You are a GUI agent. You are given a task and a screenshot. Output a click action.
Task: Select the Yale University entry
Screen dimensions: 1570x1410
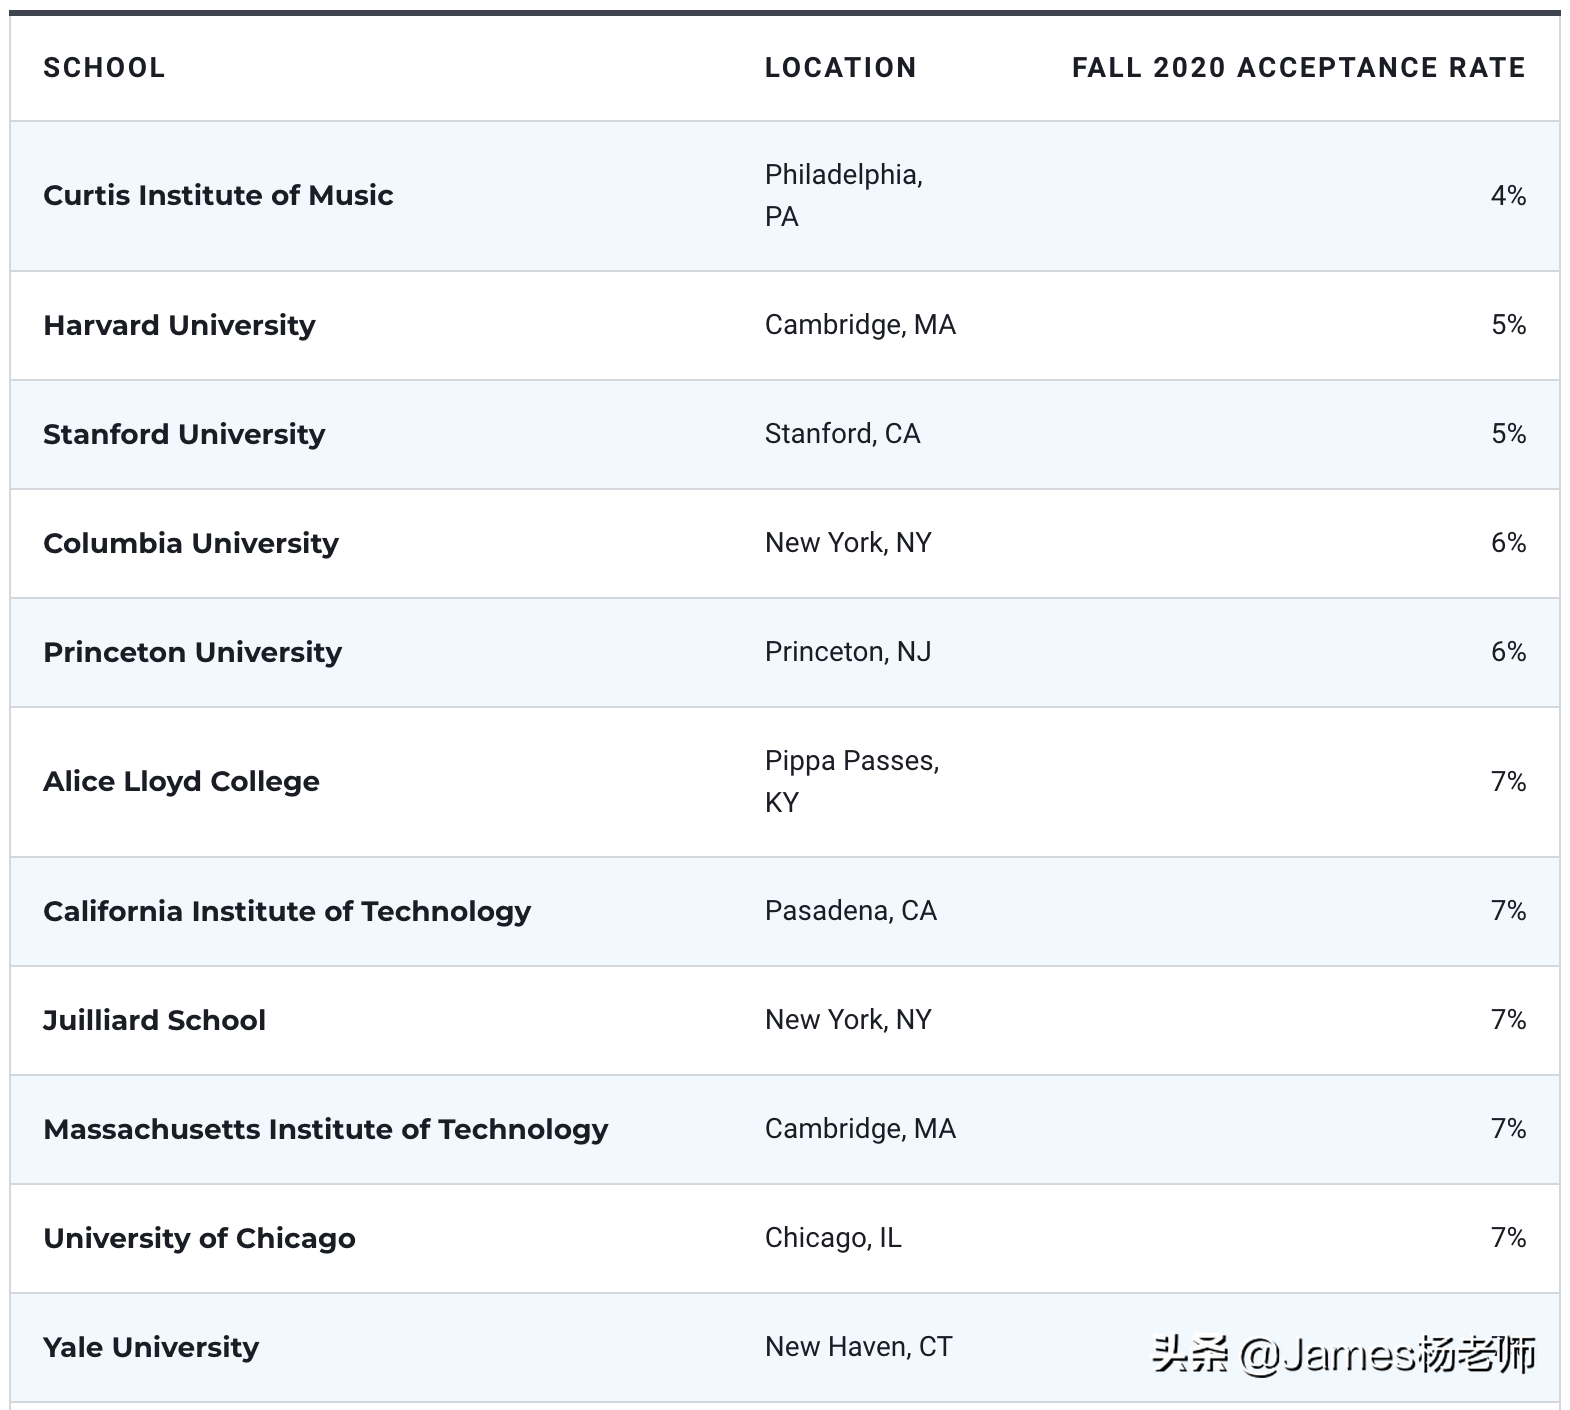[151, 1347]
